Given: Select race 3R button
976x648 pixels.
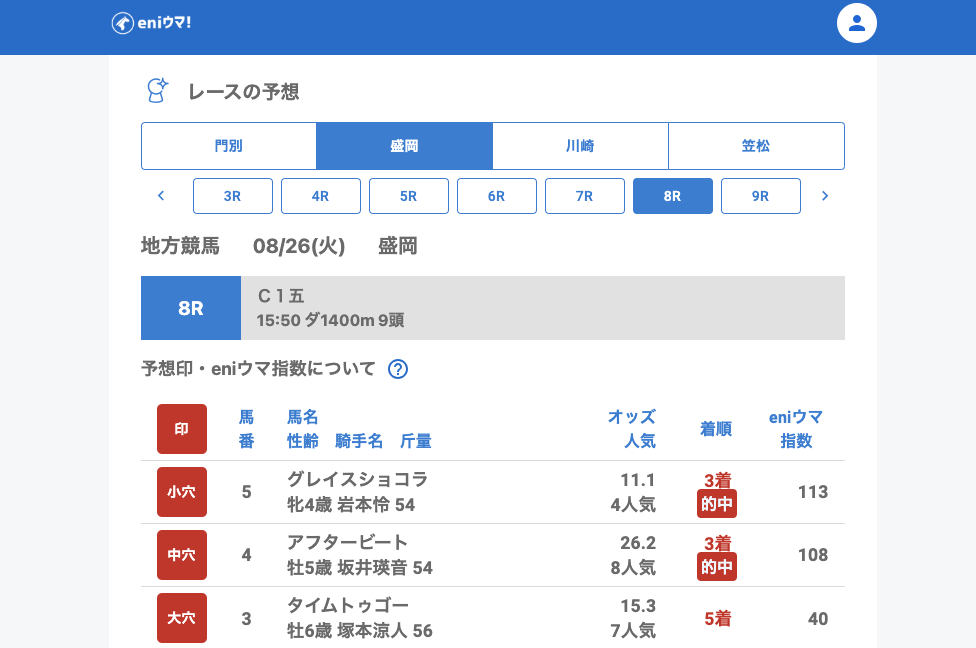Looking at the screenshot, I should point(233,196).
